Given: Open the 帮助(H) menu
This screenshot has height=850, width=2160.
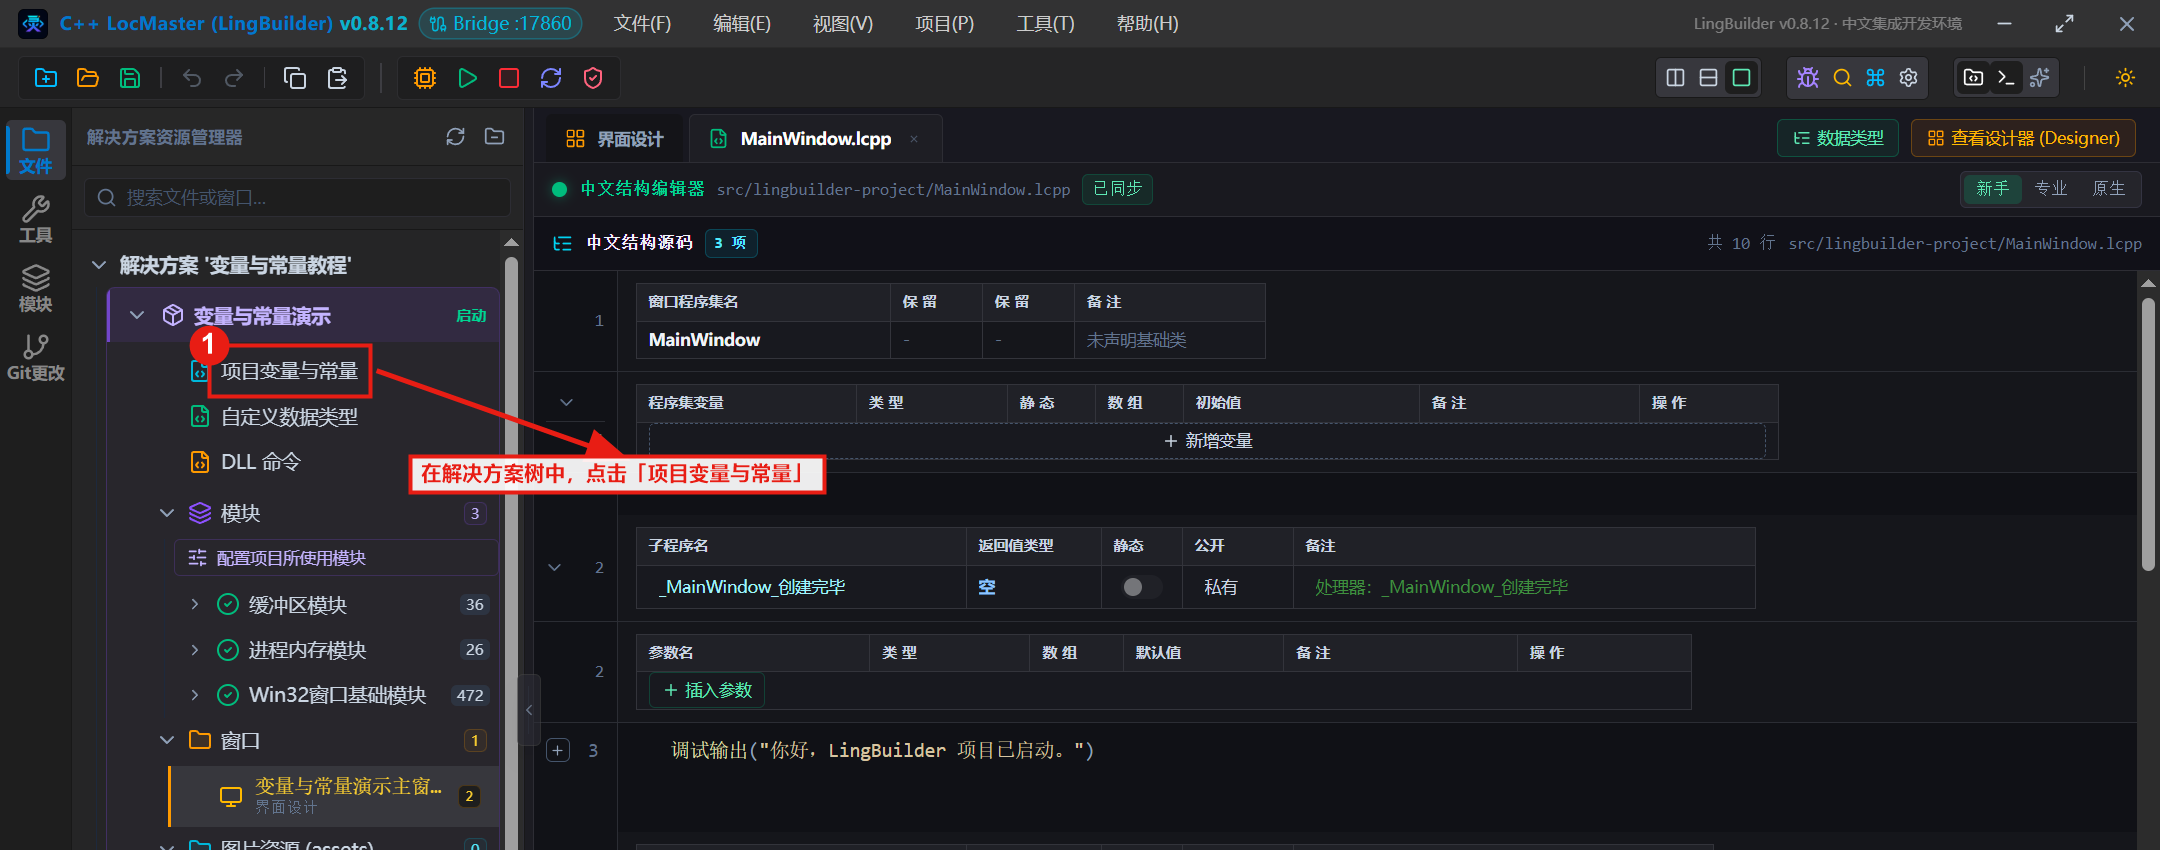Looking at the screenshot, I should tap(1148, 23).
